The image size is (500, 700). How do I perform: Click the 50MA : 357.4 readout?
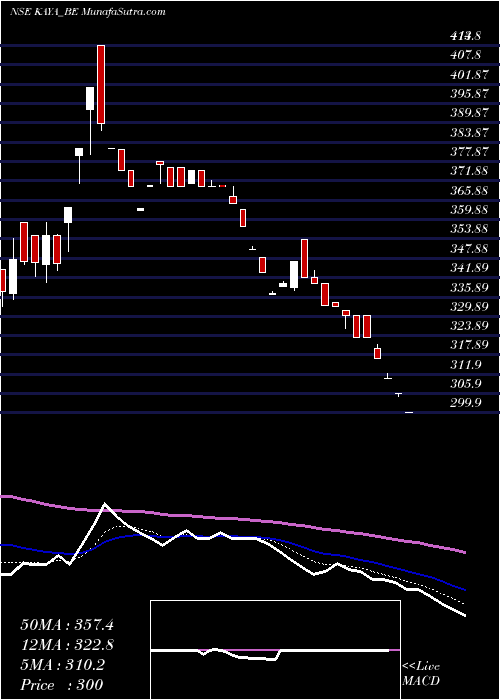point(65,624)
